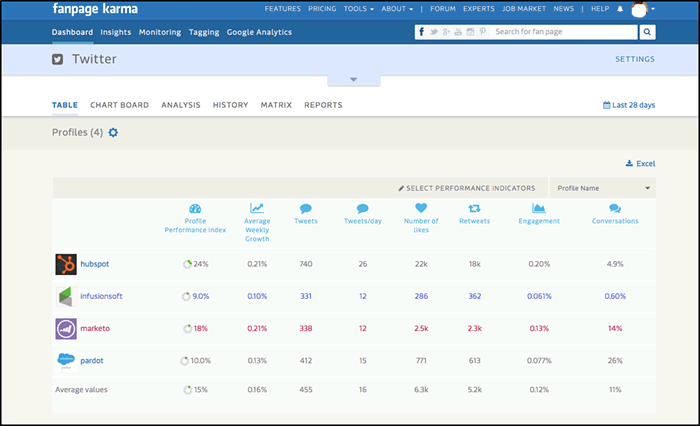This screenshot has width=700, height=426.
Task: Export the table via Excel link
Action: click(641, 163)
